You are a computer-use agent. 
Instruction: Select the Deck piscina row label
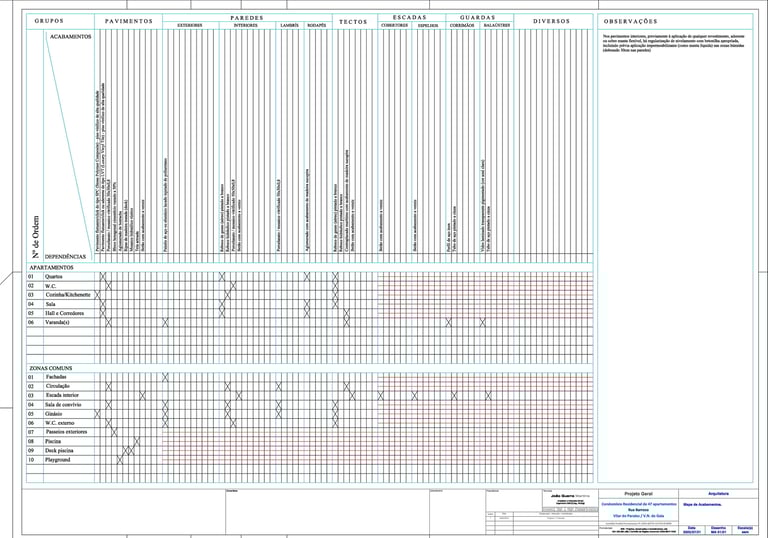click(59, 451)
